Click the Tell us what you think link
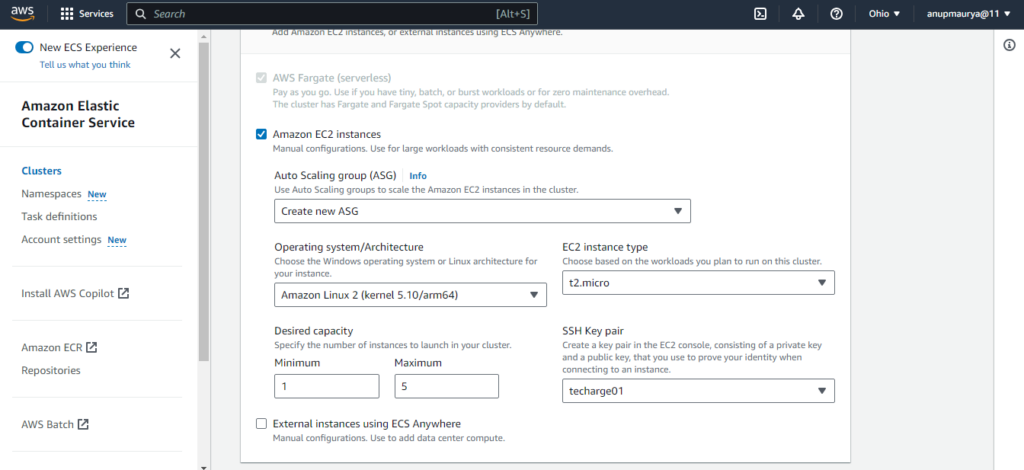 pos(85,65)
